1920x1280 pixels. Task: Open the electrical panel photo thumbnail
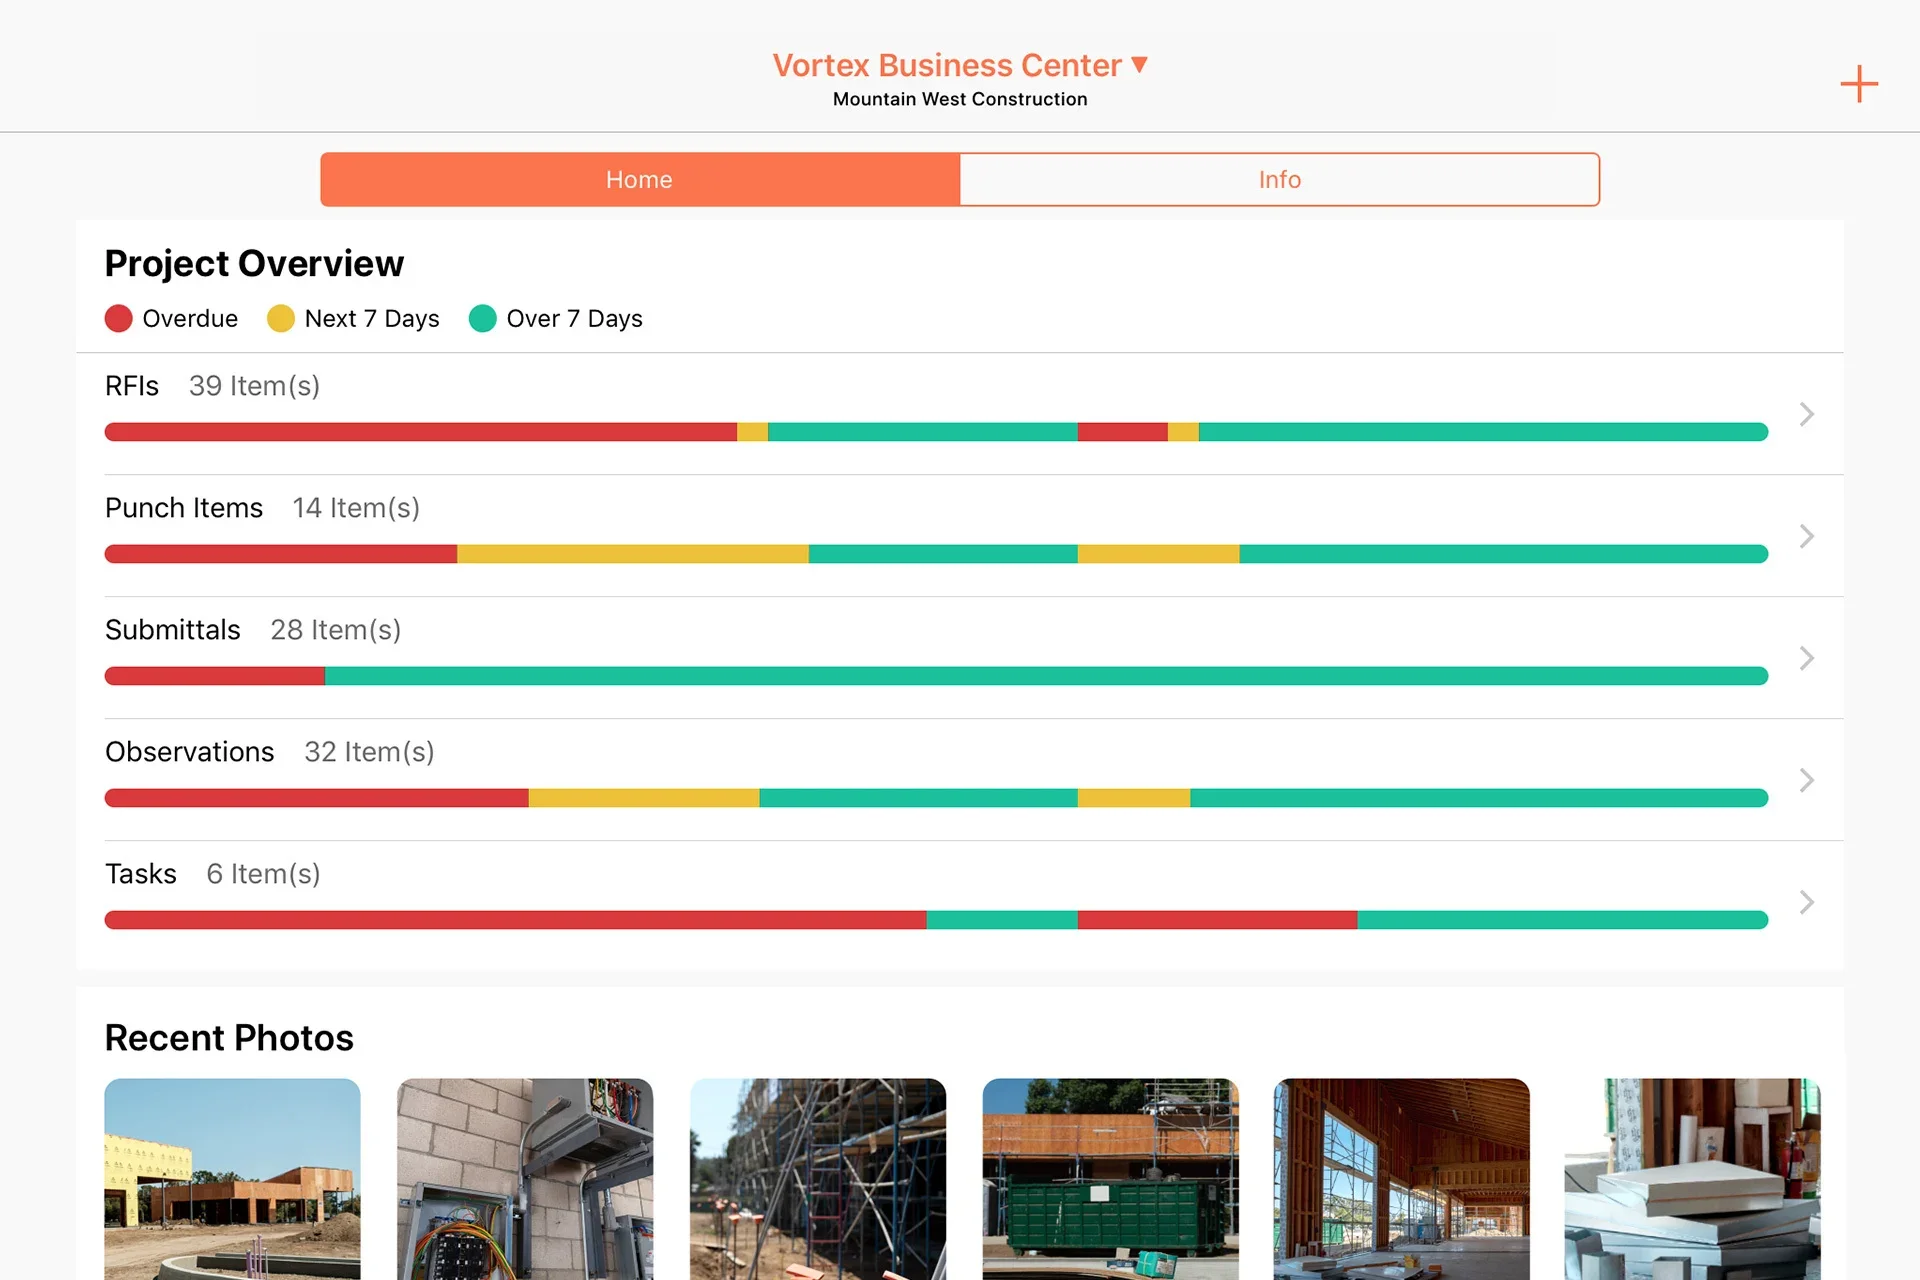point(525,1178)
